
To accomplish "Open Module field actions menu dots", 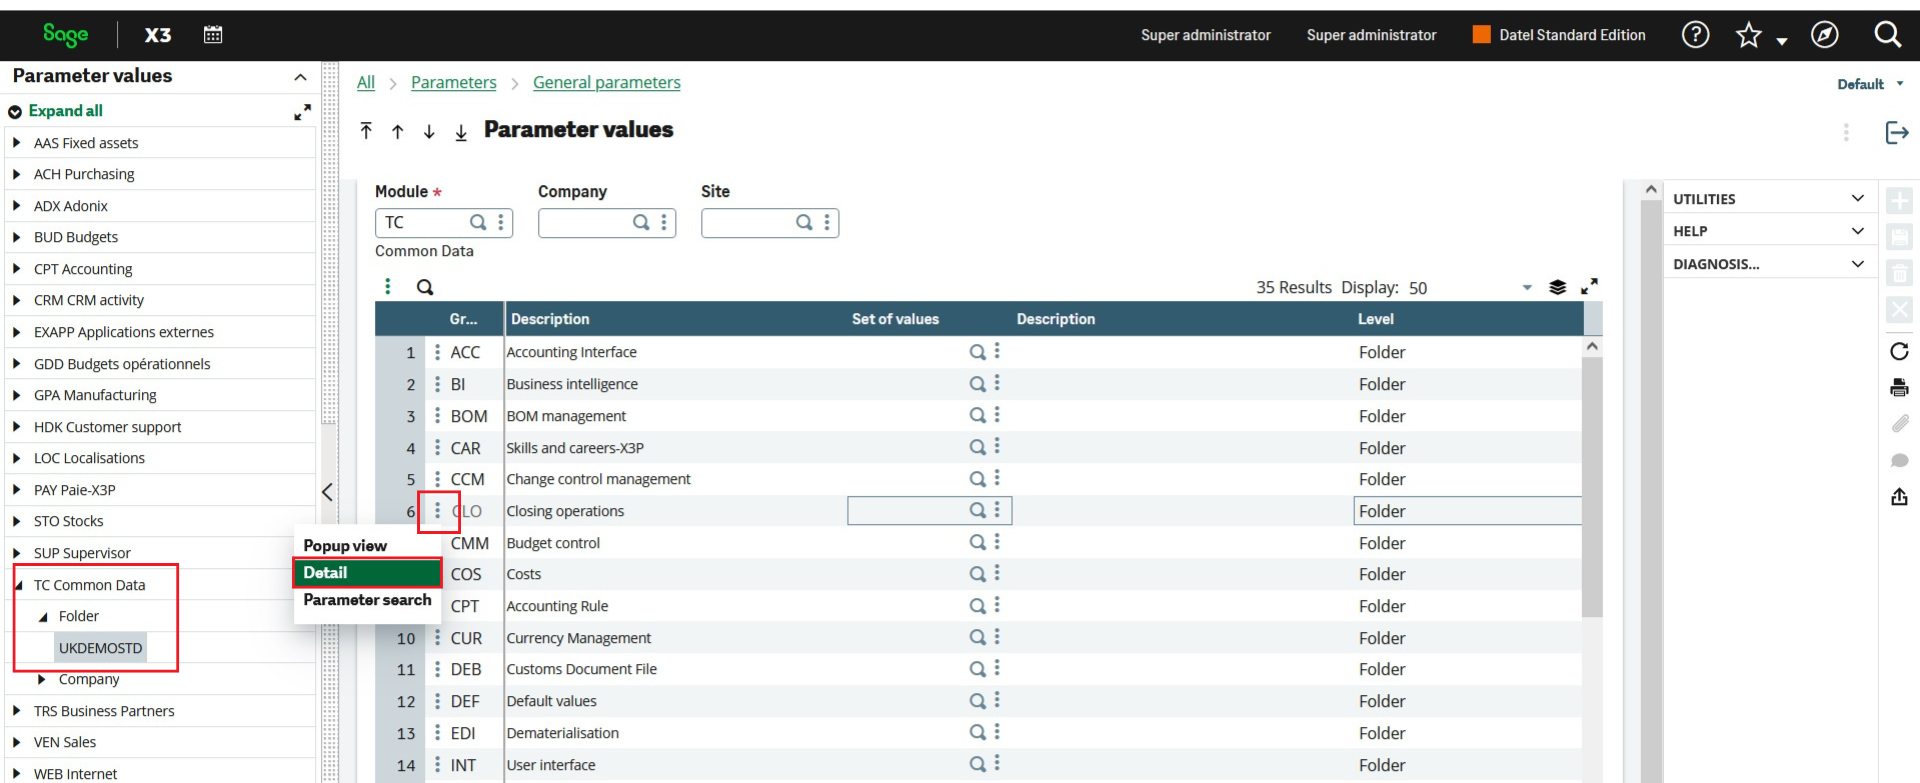I will [x=501, y=222].
